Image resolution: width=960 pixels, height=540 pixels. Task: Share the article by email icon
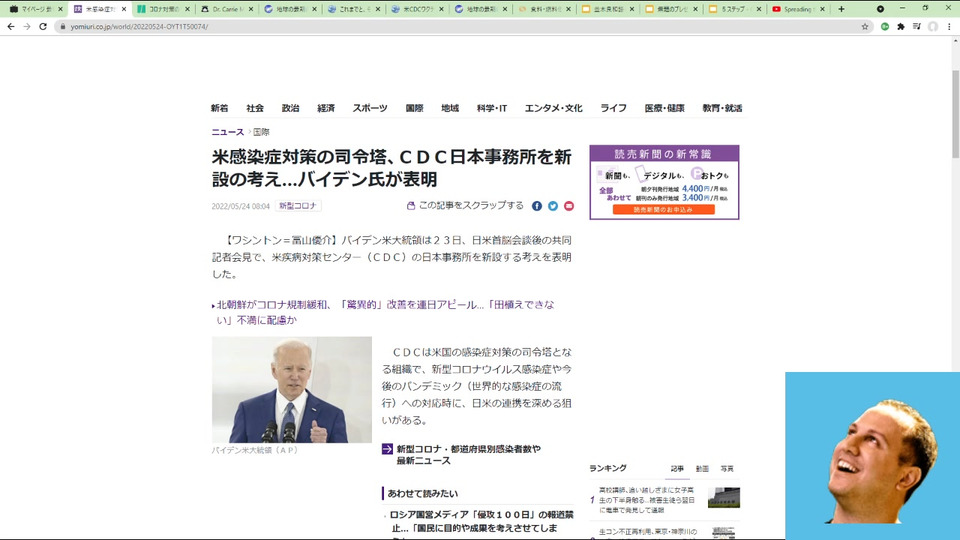[569, 206]
